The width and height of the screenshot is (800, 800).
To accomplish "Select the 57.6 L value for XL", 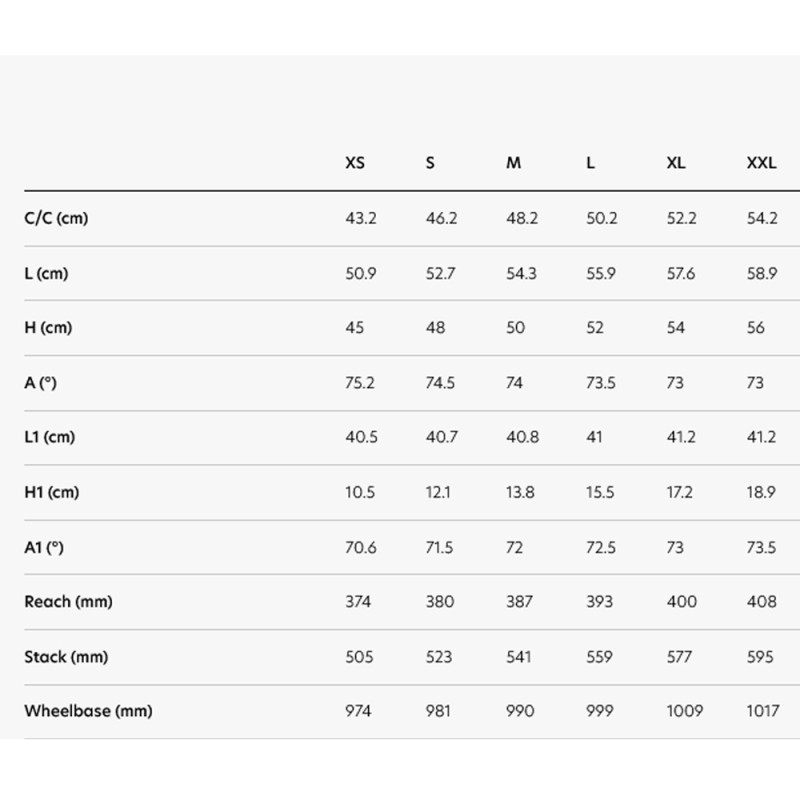I will 681,273.
